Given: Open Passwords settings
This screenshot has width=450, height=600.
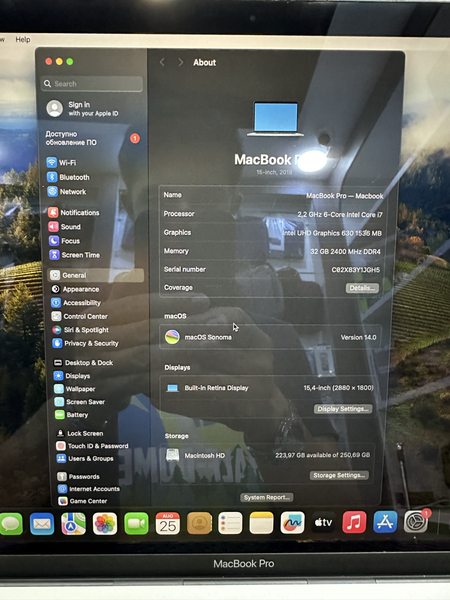Looking at the screenshot, I should pos(78,477).
